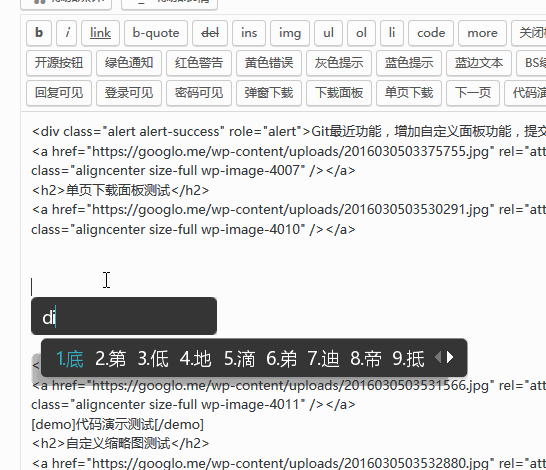Insert a 灰色提示 alert block
Screen dimensions: 546x470
tap(339, 63)
